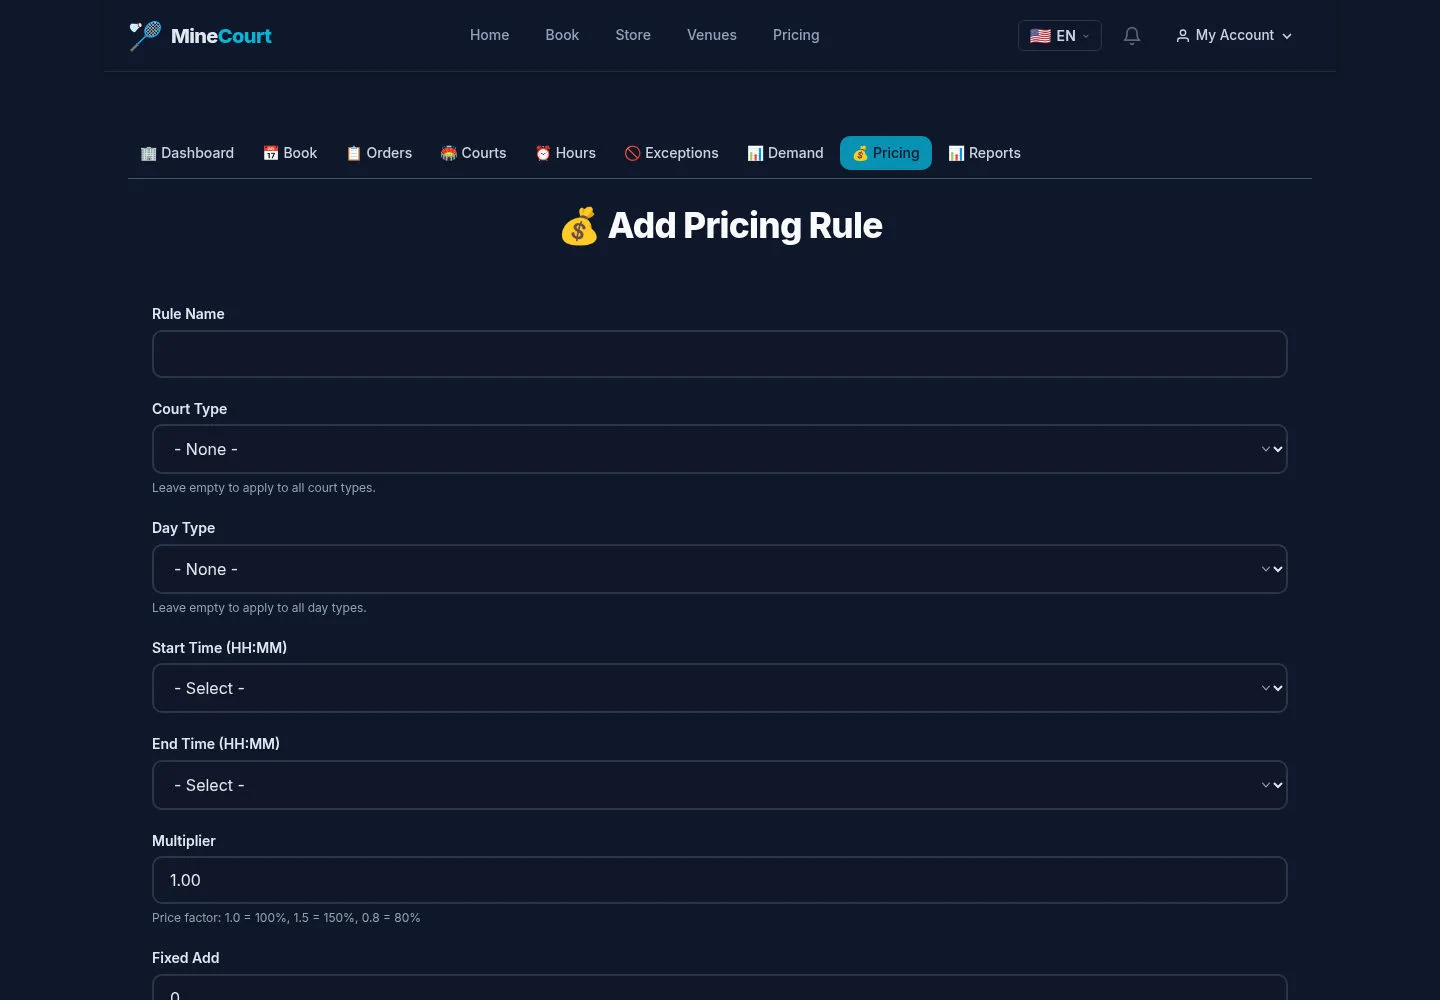Open Book in top navigation
1440x1000 pixels.
562,35
